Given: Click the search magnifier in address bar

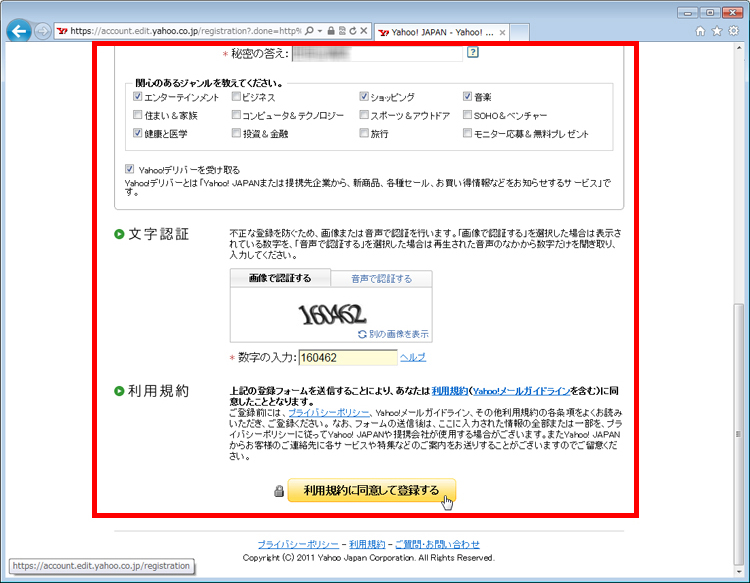Looking at the screenshot, I should (309, 31).
